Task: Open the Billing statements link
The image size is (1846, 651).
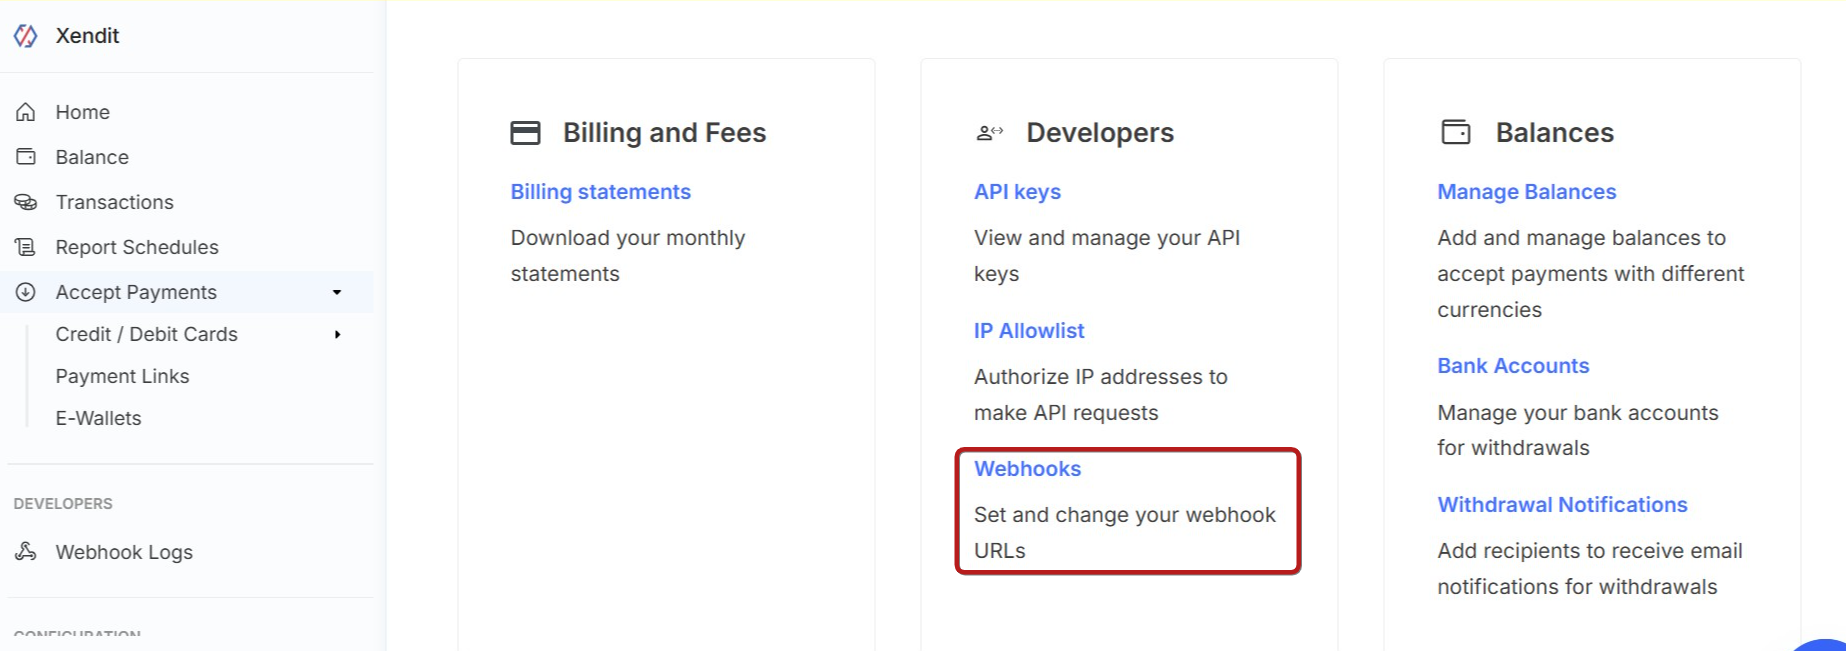Action: (600, 192)
